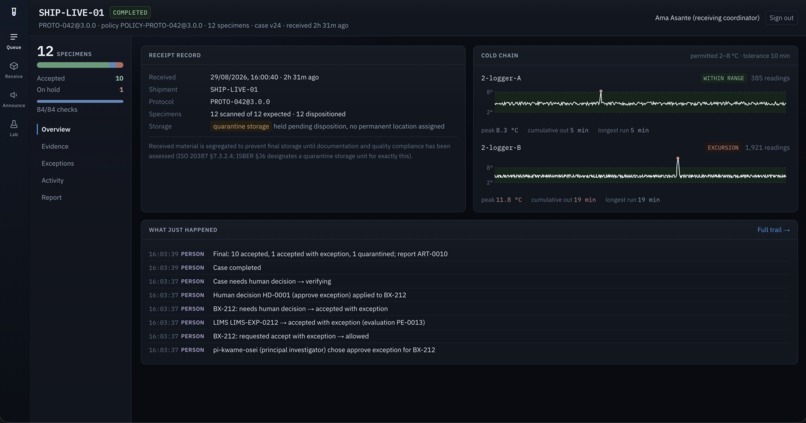Screen dimensions: 806x423
Task: Click the COMPLETED status badge
Action: point(130,12)
